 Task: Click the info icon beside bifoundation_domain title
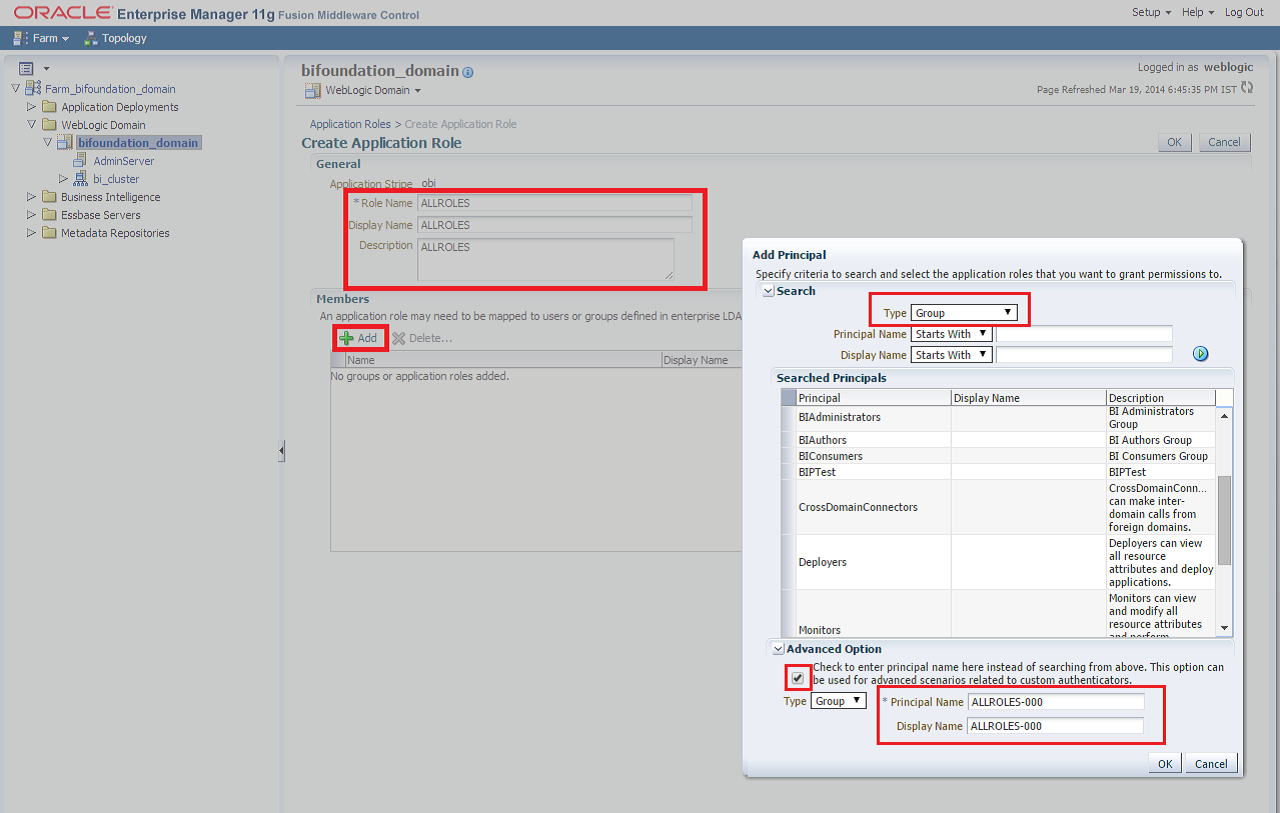click(468, 72)
